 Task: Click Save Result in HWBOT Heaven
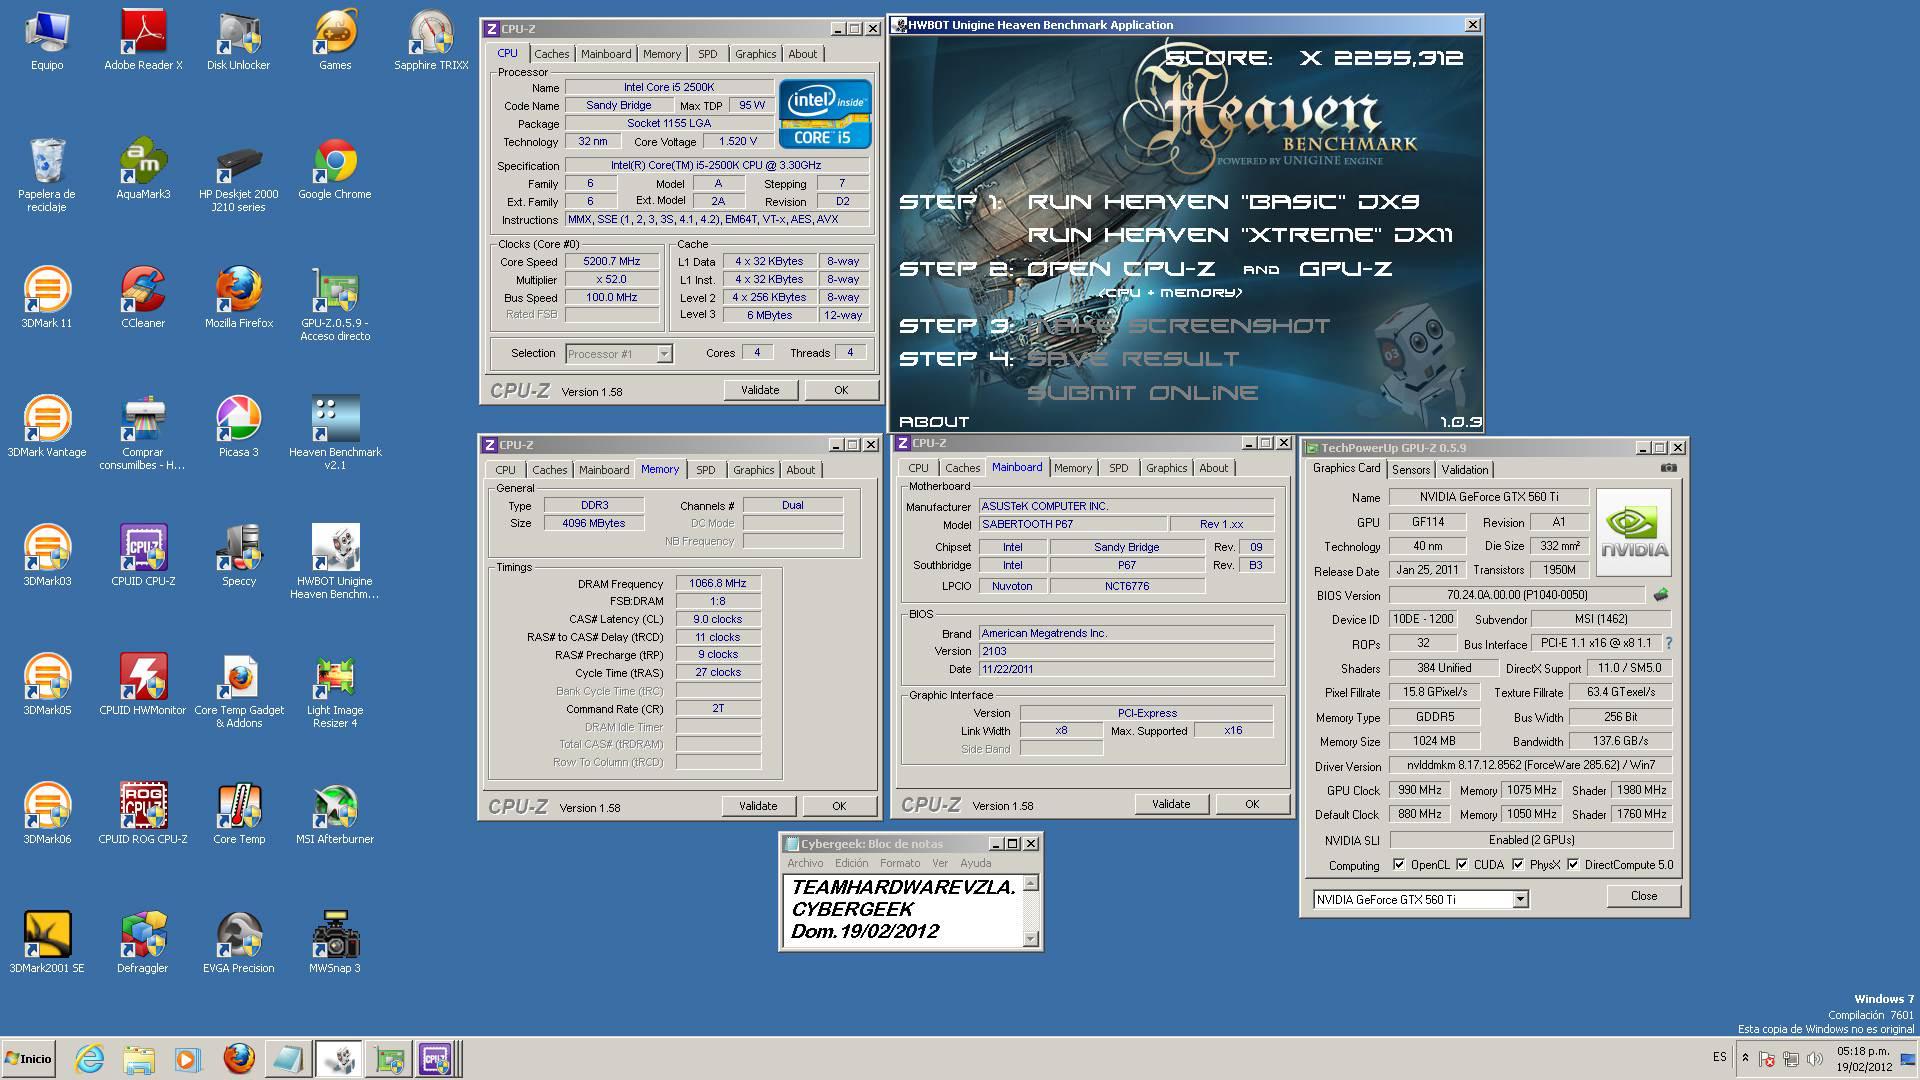point(1133,358)
